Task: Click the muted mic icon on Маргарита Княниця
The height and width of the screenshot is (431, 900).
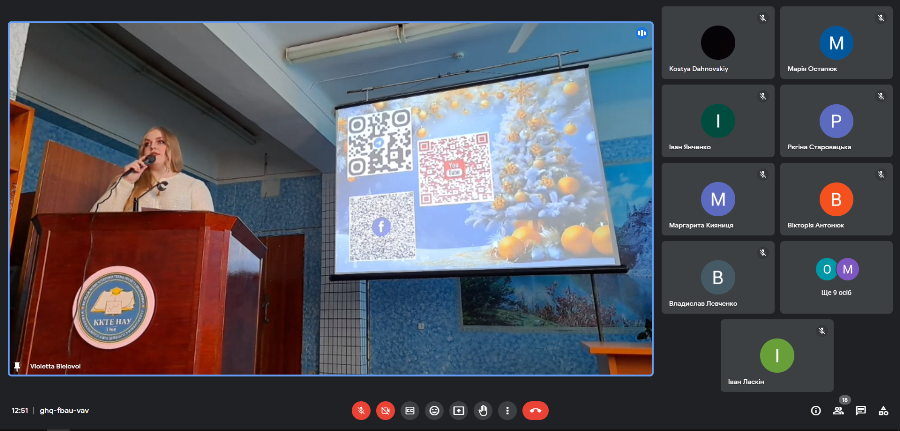Action: point(762,174)
